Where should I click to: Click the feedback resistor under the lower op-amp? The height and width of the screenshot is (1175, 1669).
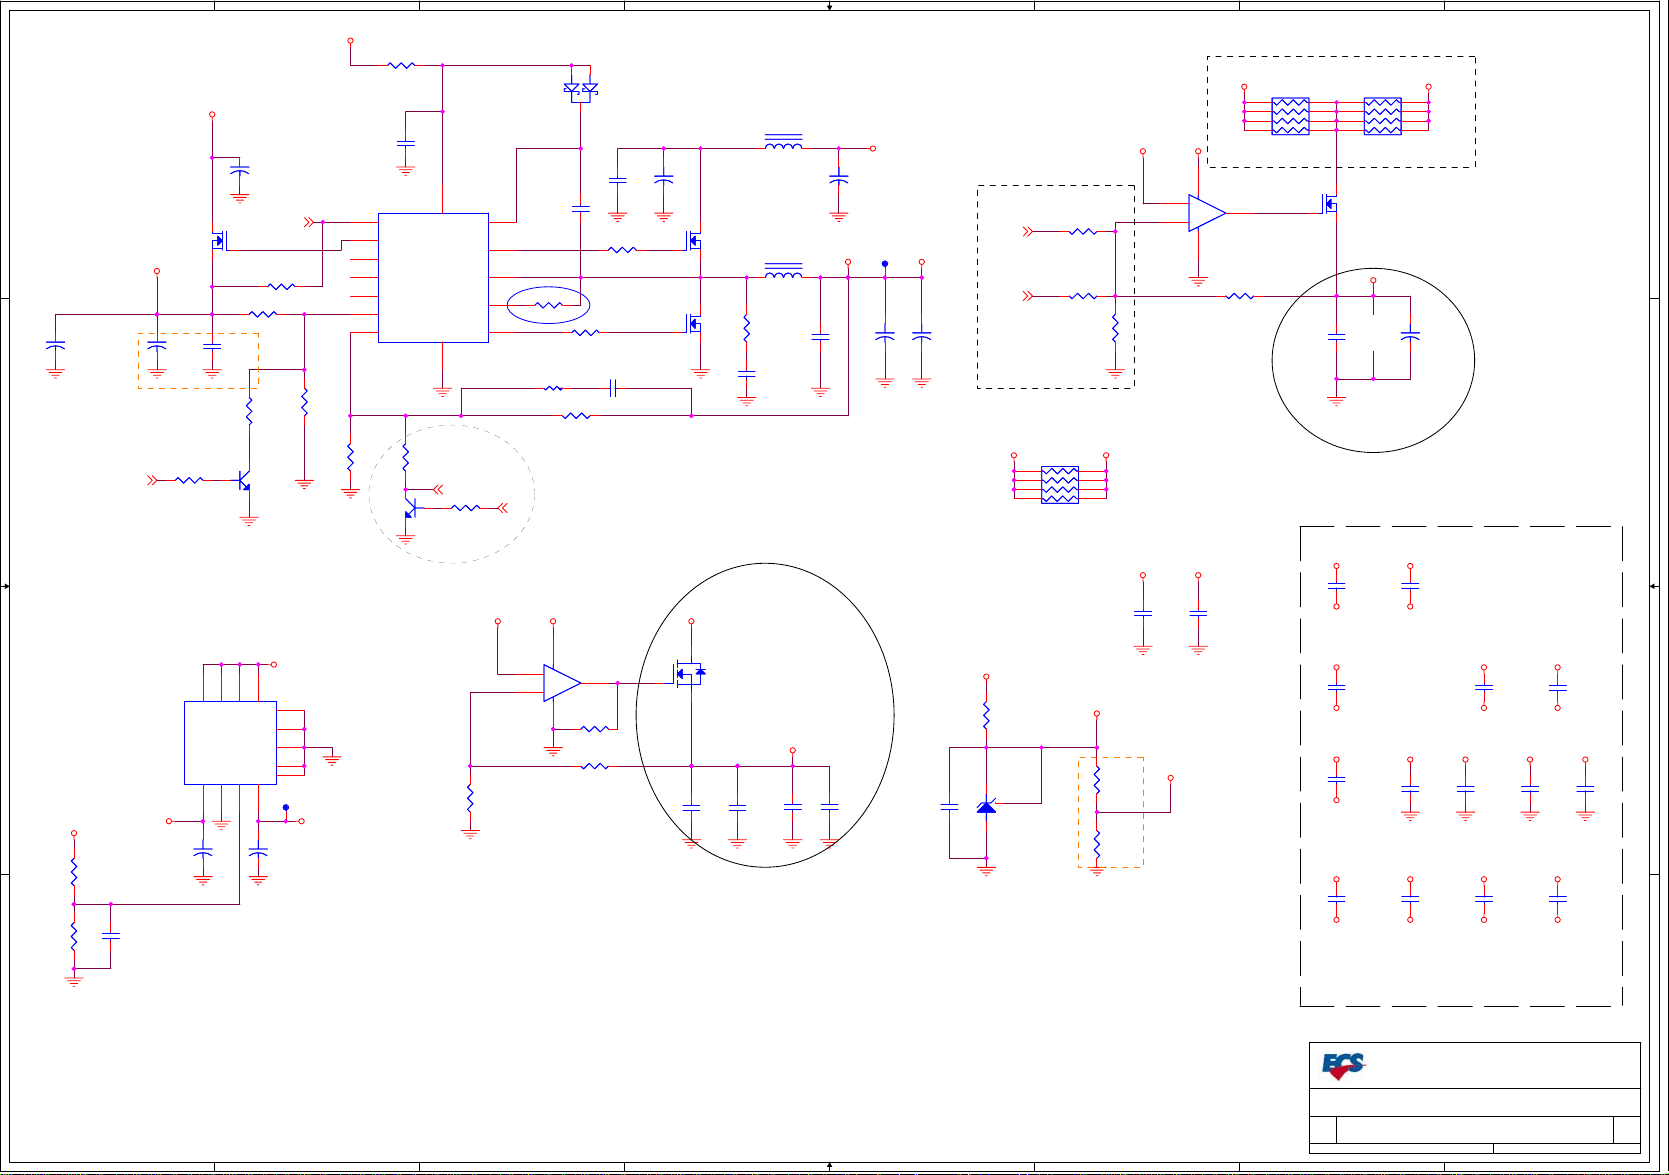click(594, 729)
